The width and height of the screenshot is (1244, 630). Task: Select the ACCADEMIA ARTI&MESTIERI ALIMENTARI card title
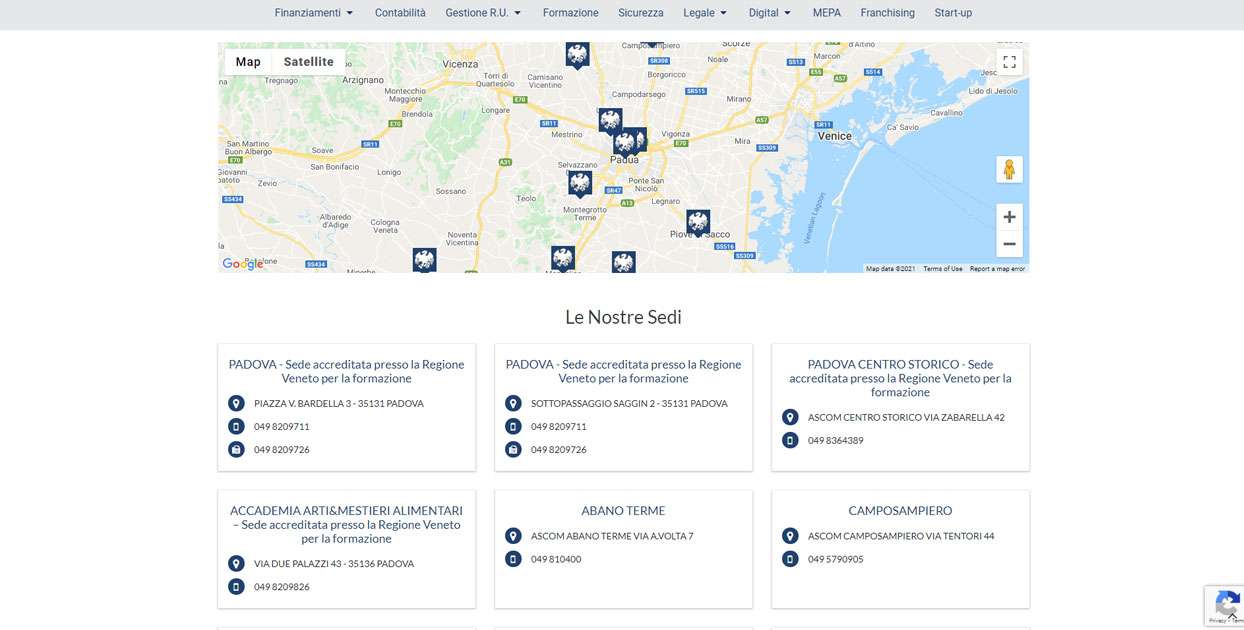pos(346,524)
